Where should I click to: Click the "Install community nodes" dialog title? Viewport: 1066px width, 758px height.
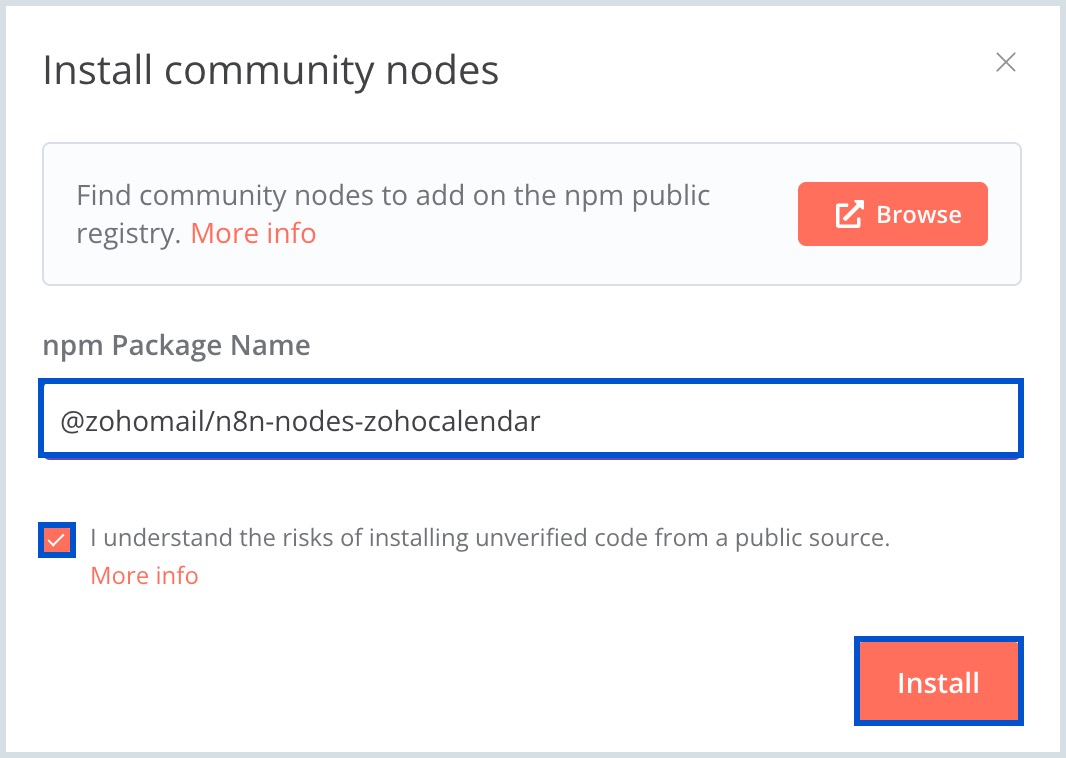pyautogui.click(x=271, y=71)
